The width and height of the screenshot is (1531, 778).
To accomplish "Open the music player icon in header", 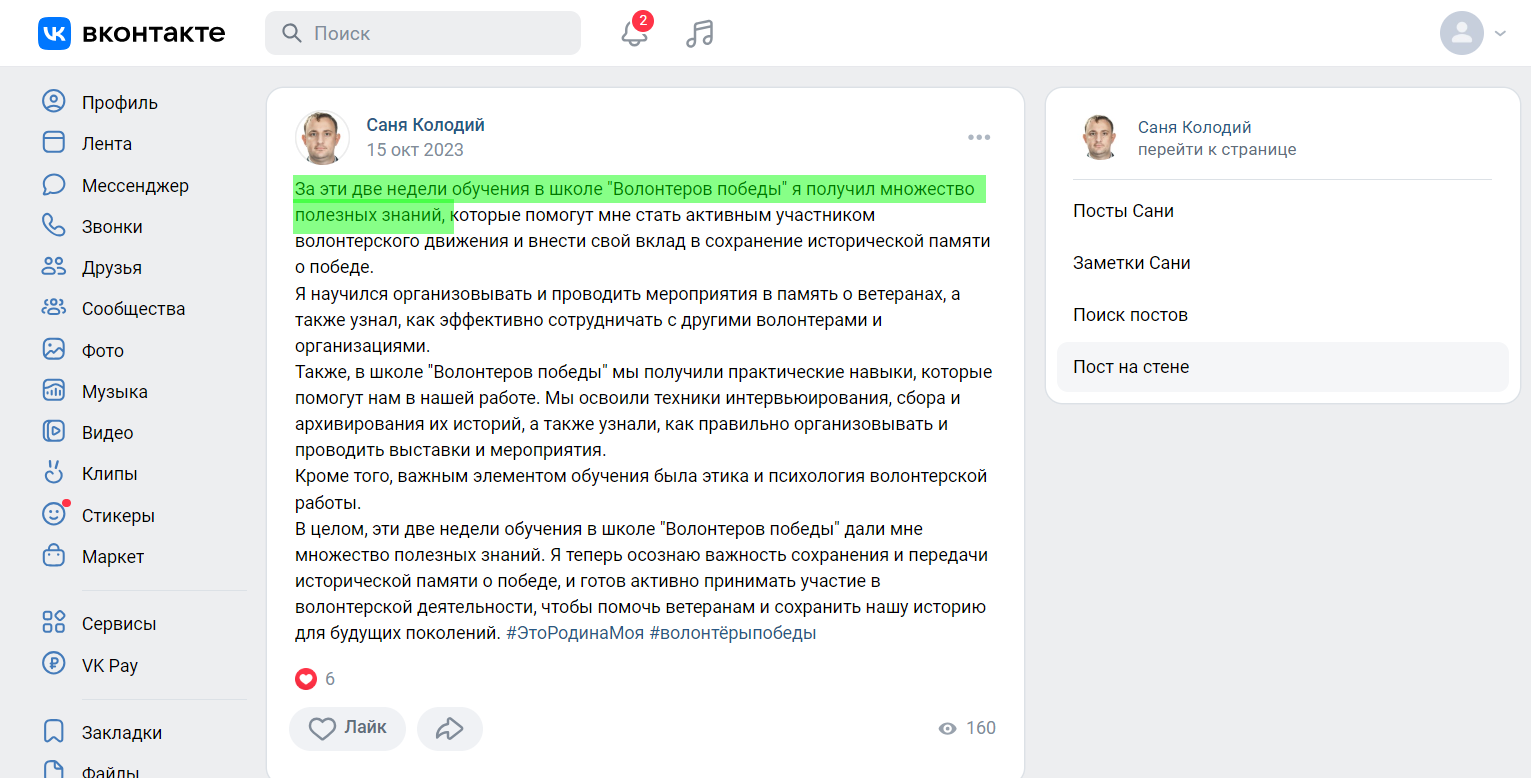I will (699, 33).
